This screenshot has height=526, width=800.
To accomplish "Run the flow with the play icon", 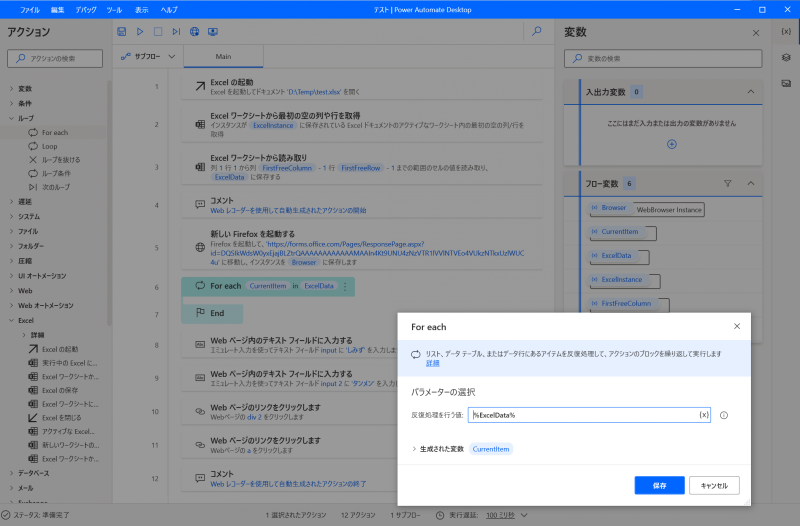I will point(140,32).
